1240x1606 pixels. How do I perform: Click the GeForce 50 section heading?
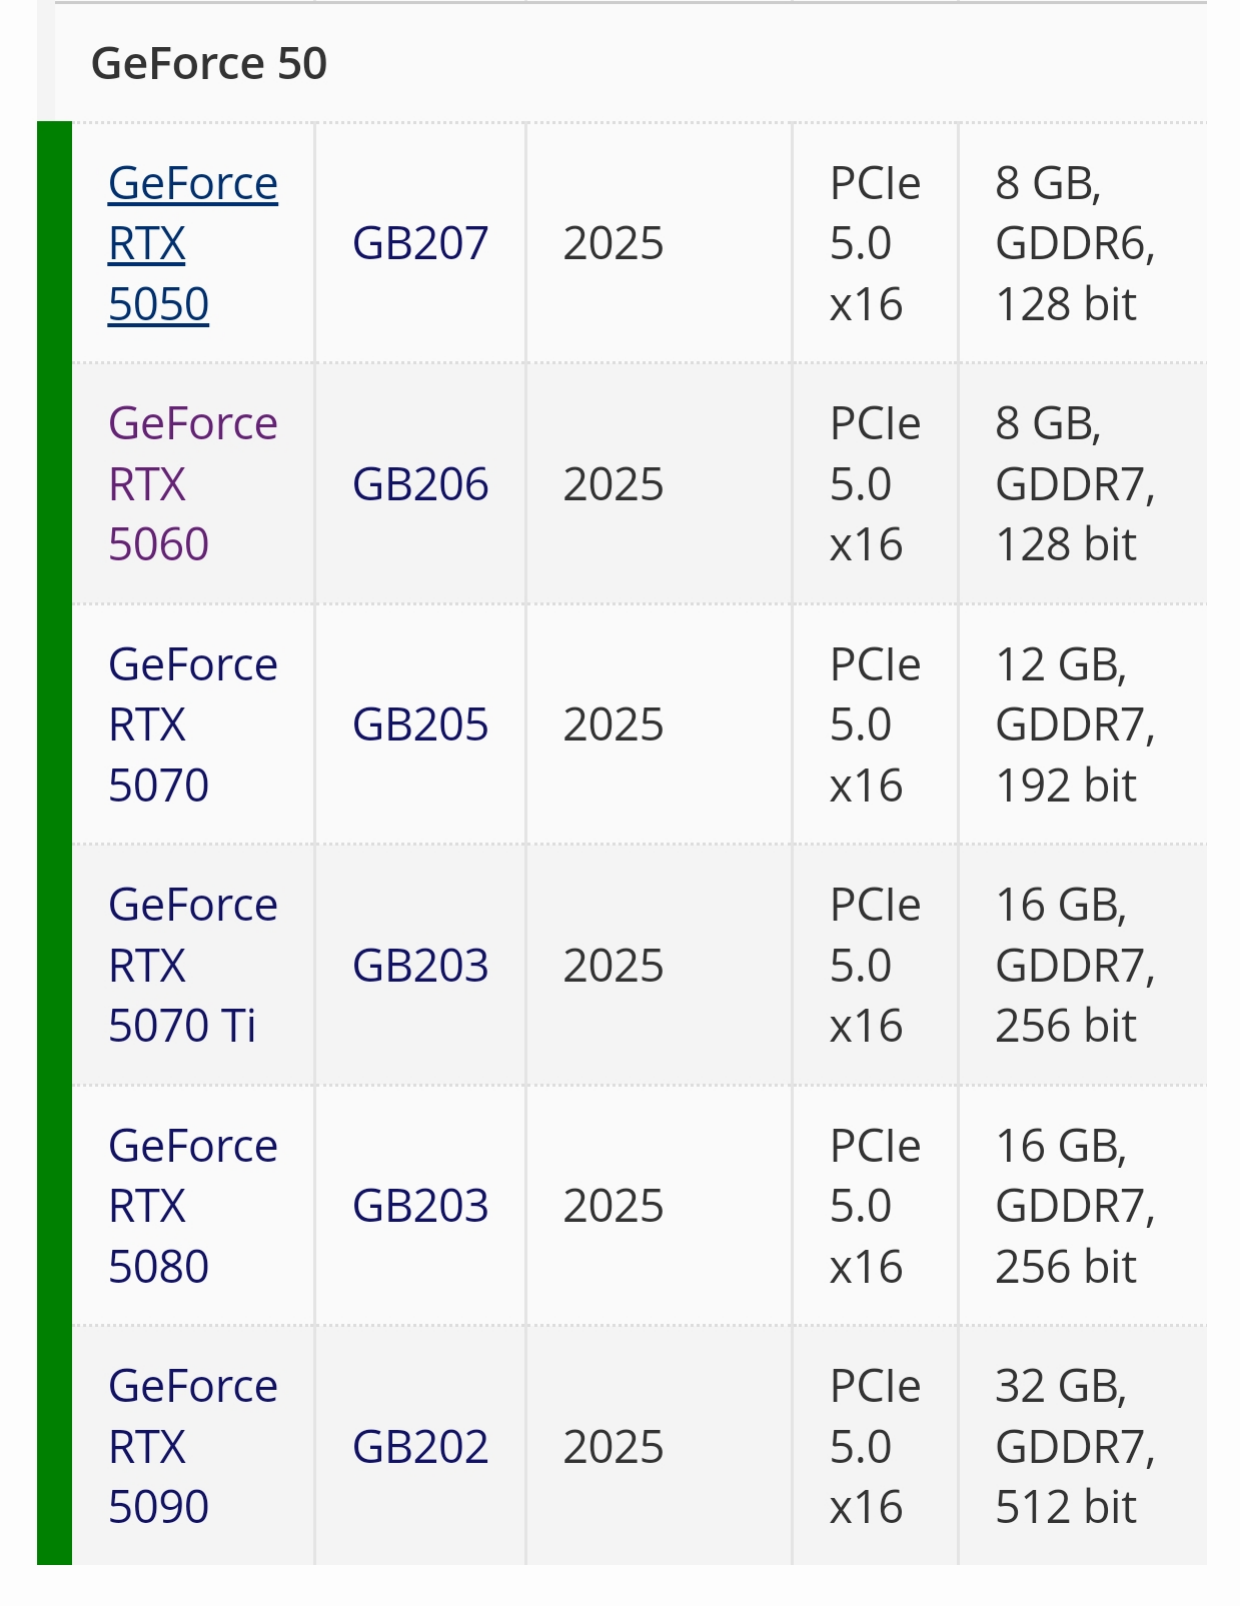point(209,64)
